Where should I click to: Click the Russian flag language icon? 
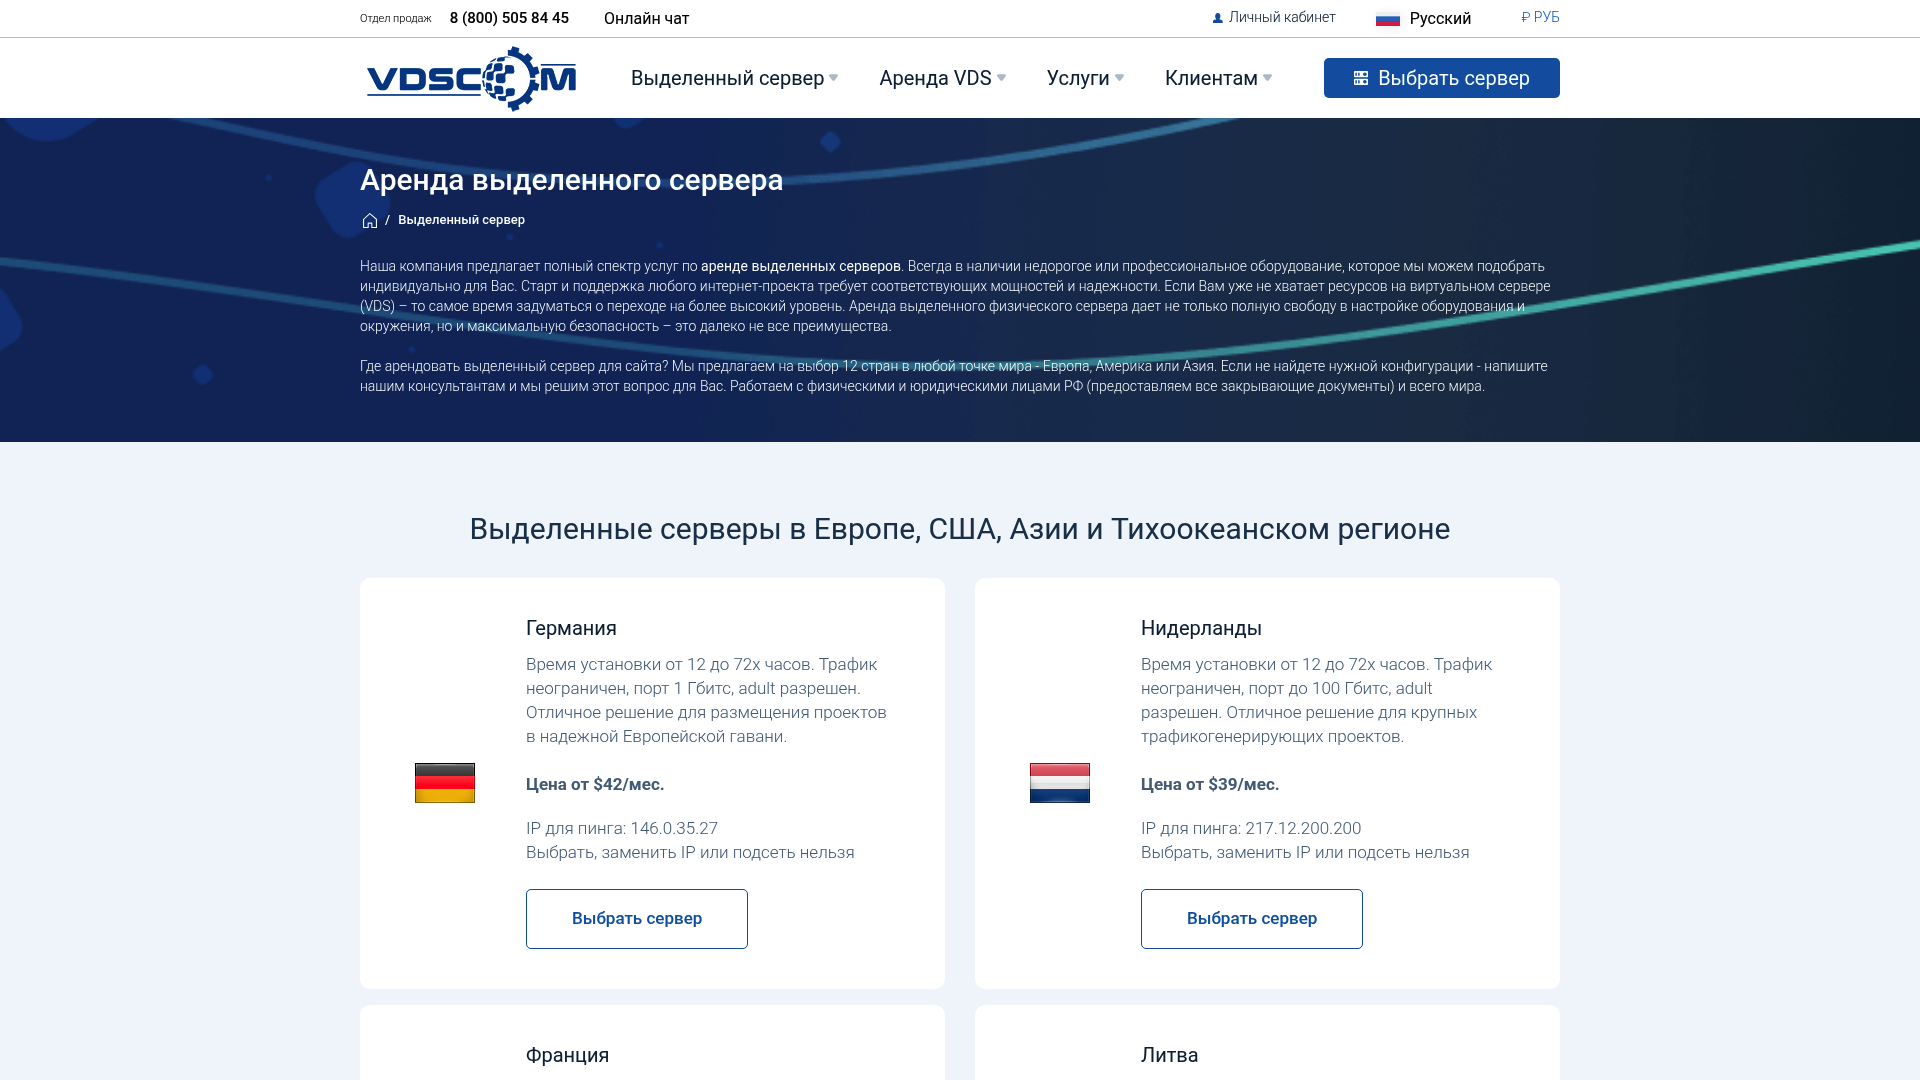tap(1388, 19)
